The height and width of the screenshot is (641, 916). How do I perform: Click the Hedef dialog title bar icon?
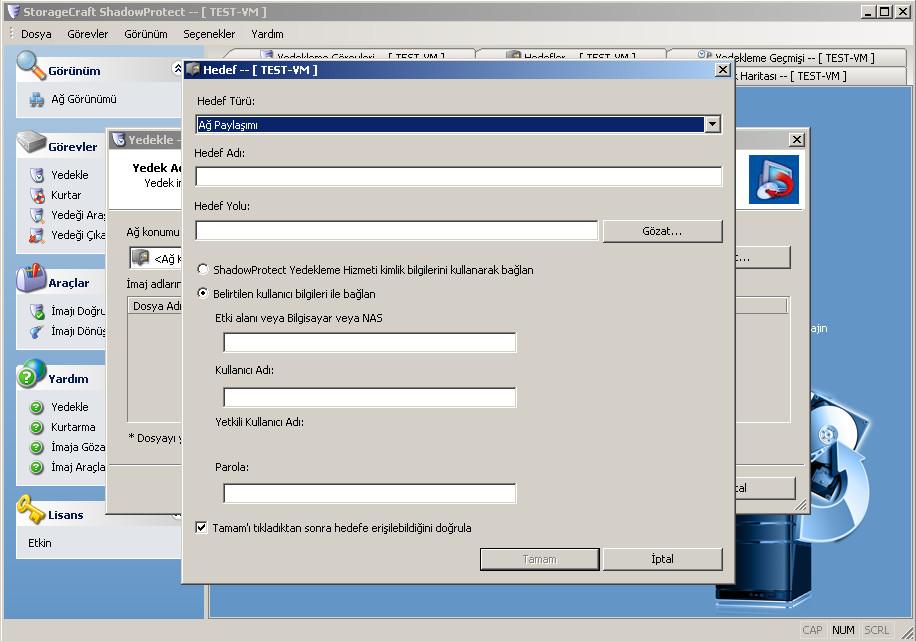[193, 70]
